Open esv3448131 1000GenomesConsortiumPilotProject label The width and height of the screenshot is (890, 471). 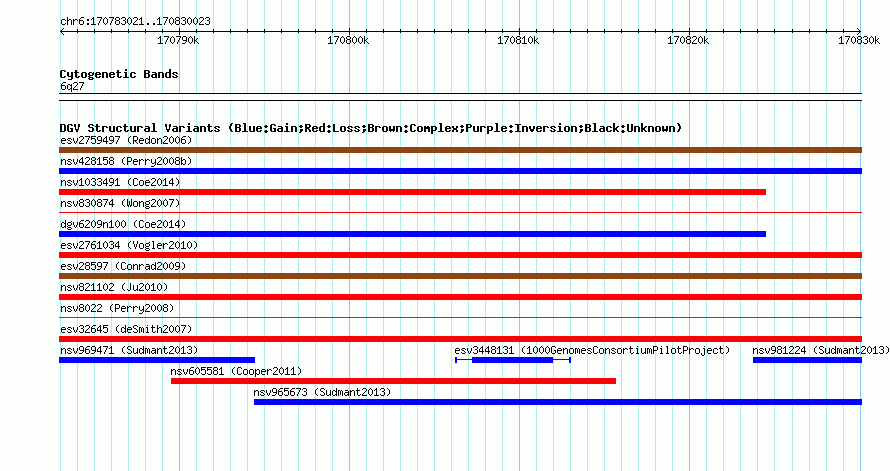click(x=592, y=350)
